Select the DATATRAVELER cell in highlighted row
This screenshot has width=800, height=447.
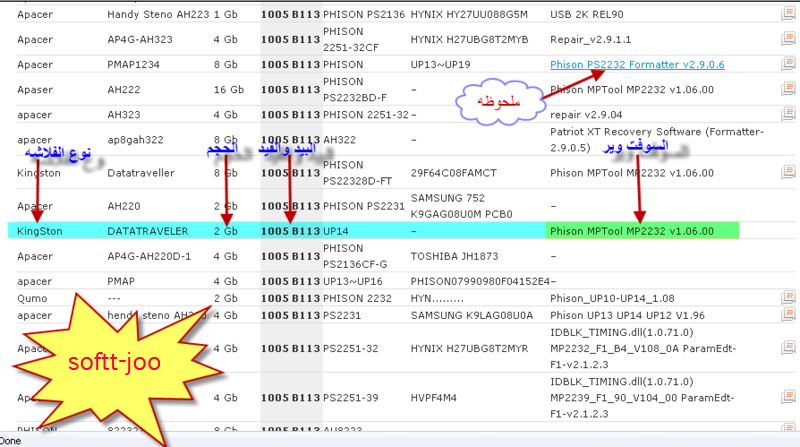pos(147,231)
